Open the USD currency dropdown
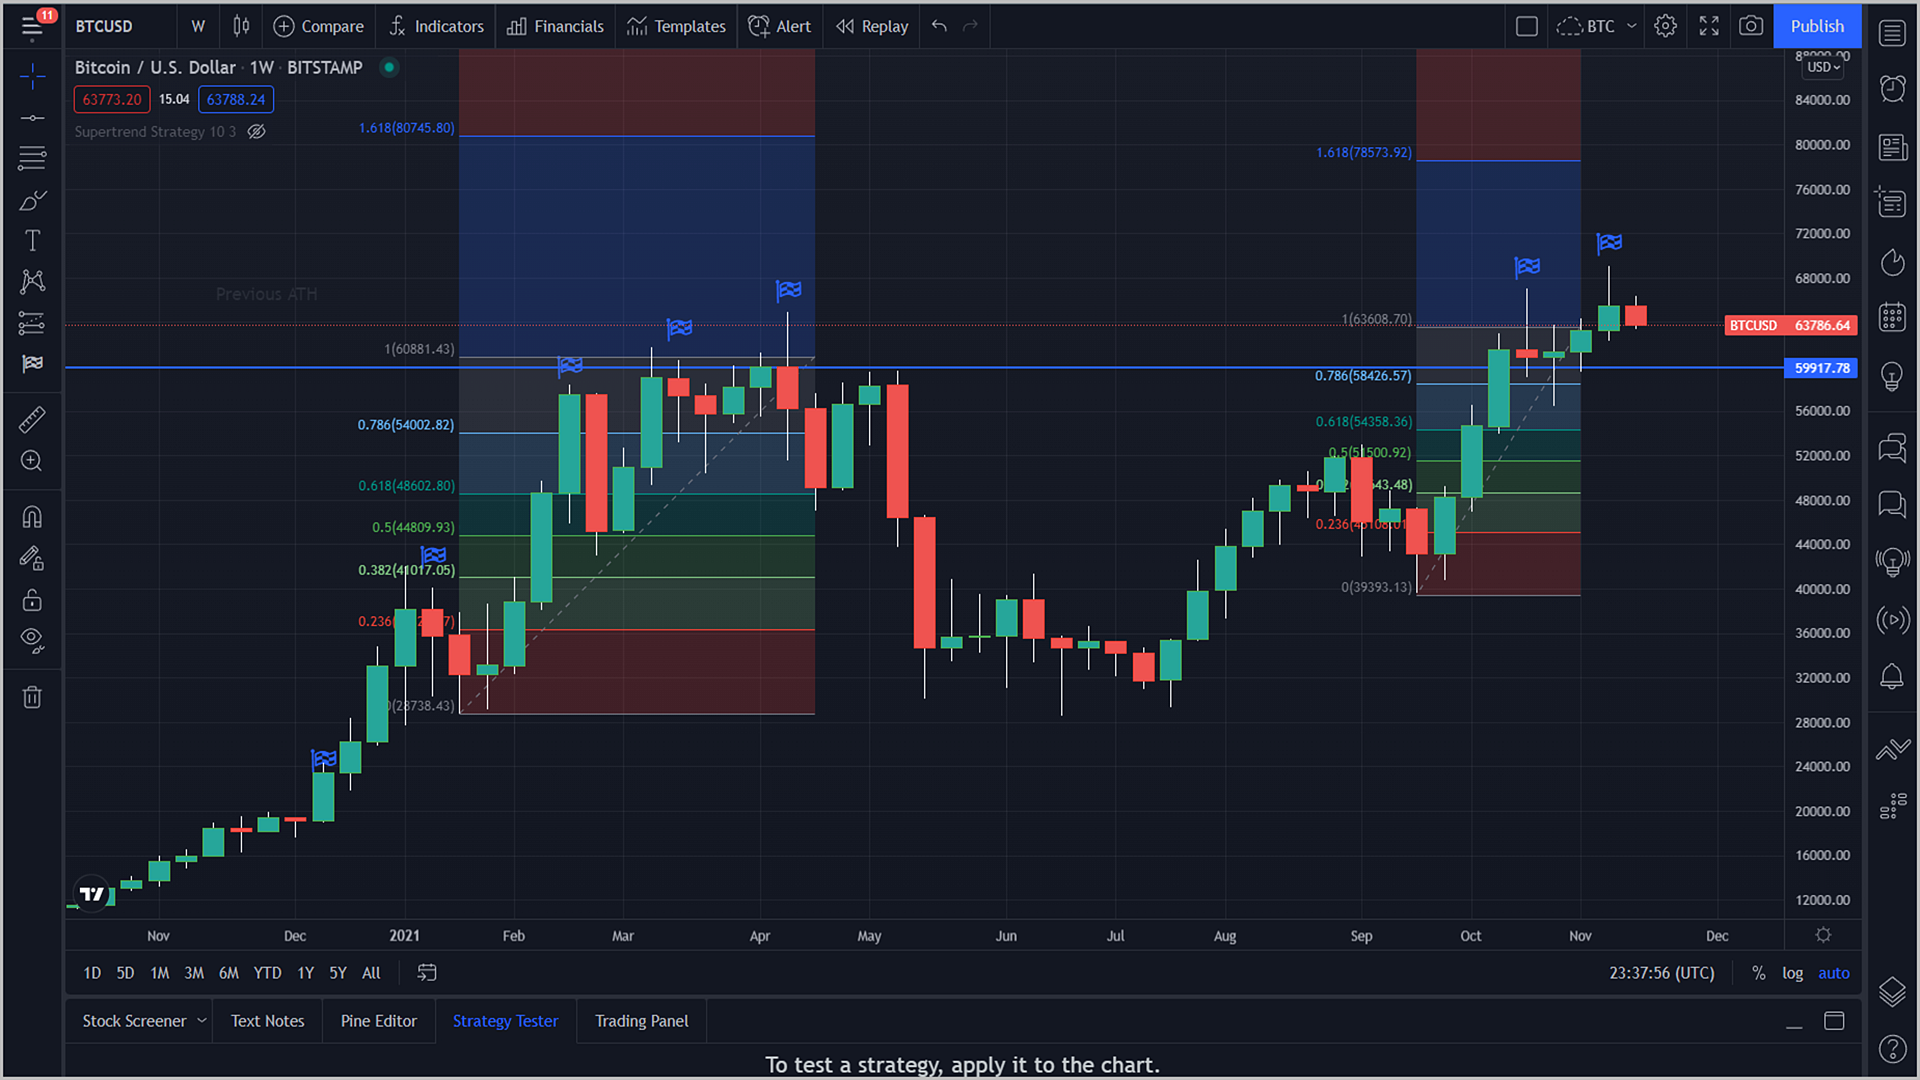 (x=1823, y=67)
